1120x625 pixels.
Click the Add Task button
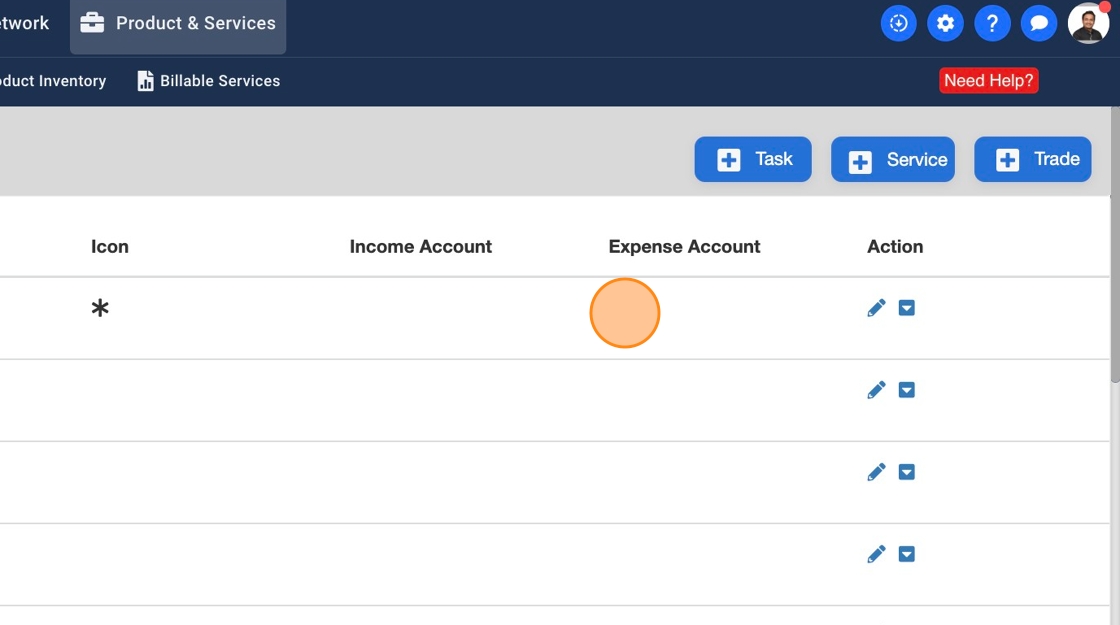coord(753,159)
